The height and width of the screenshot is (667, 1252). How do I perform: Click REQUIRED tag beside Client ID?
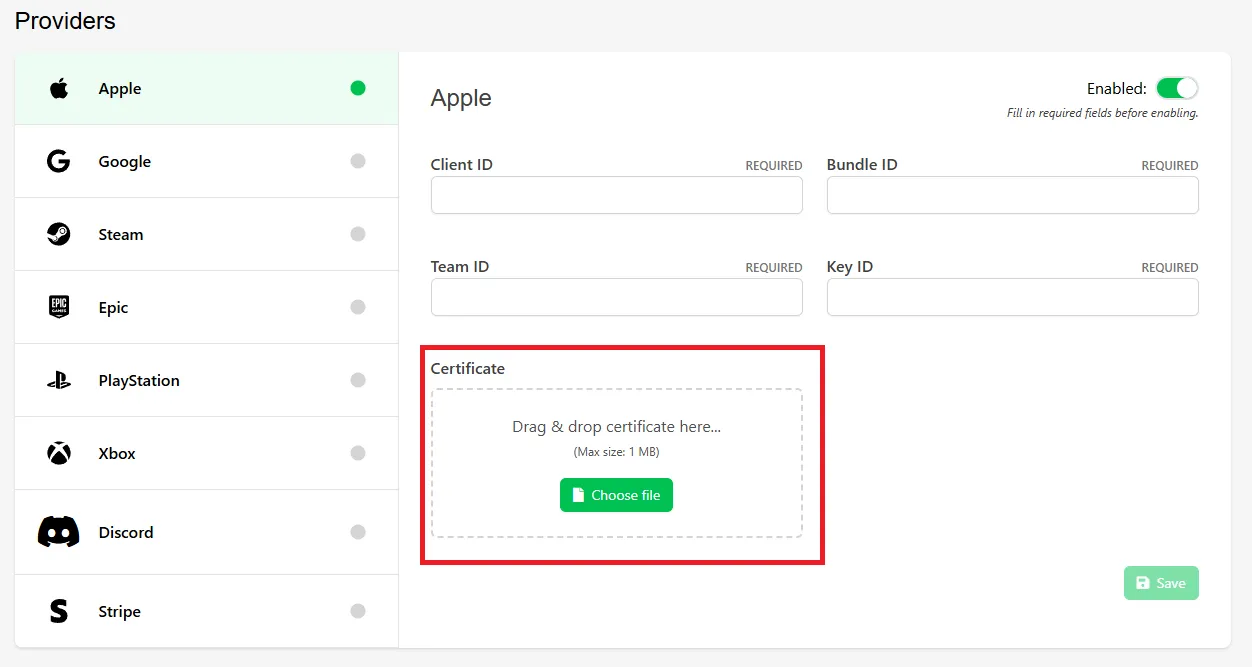point(774,166)
